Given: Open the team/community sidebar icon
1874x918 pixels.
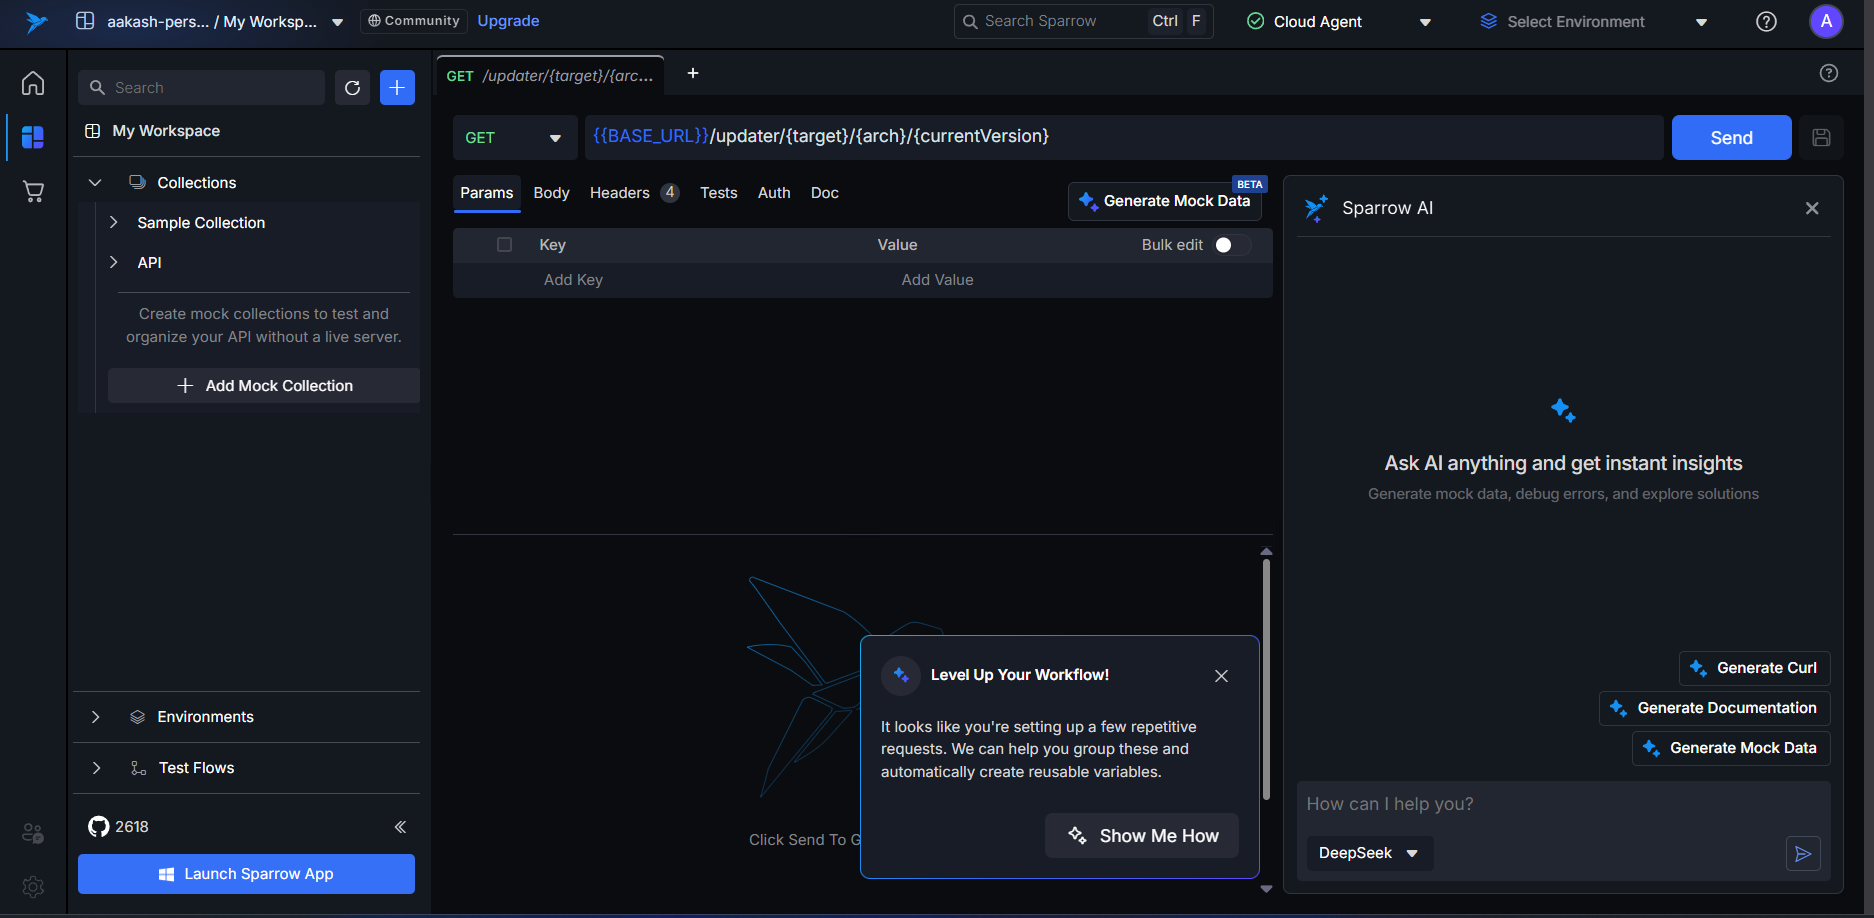Looking at the screenshot, I should (x=33, y=833).
